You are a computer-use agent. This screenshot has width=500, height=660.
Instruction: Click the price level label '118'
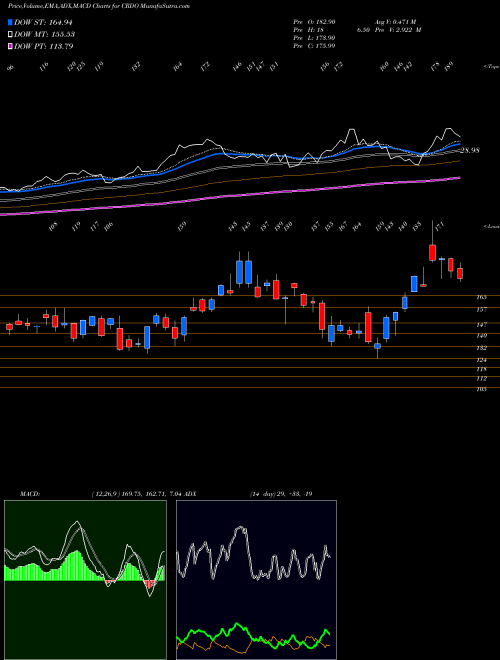(482, 369)
